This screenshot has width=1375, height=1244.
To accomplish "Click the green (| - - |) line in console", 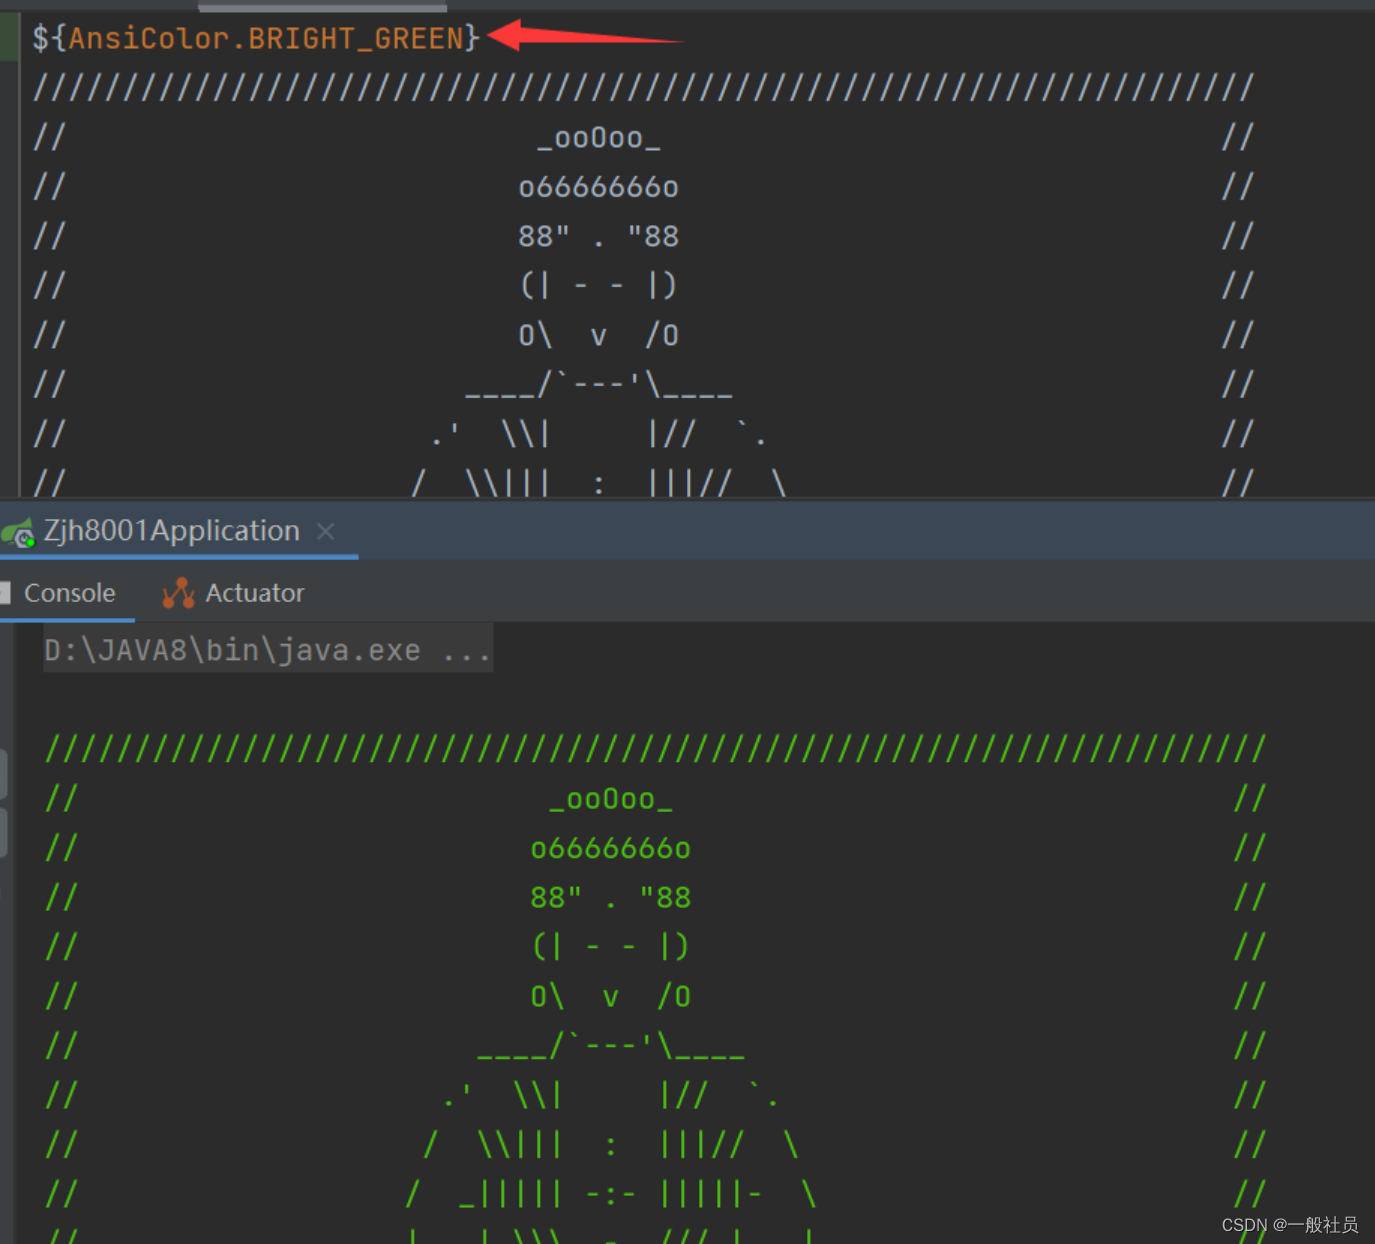I will point(610,946).
